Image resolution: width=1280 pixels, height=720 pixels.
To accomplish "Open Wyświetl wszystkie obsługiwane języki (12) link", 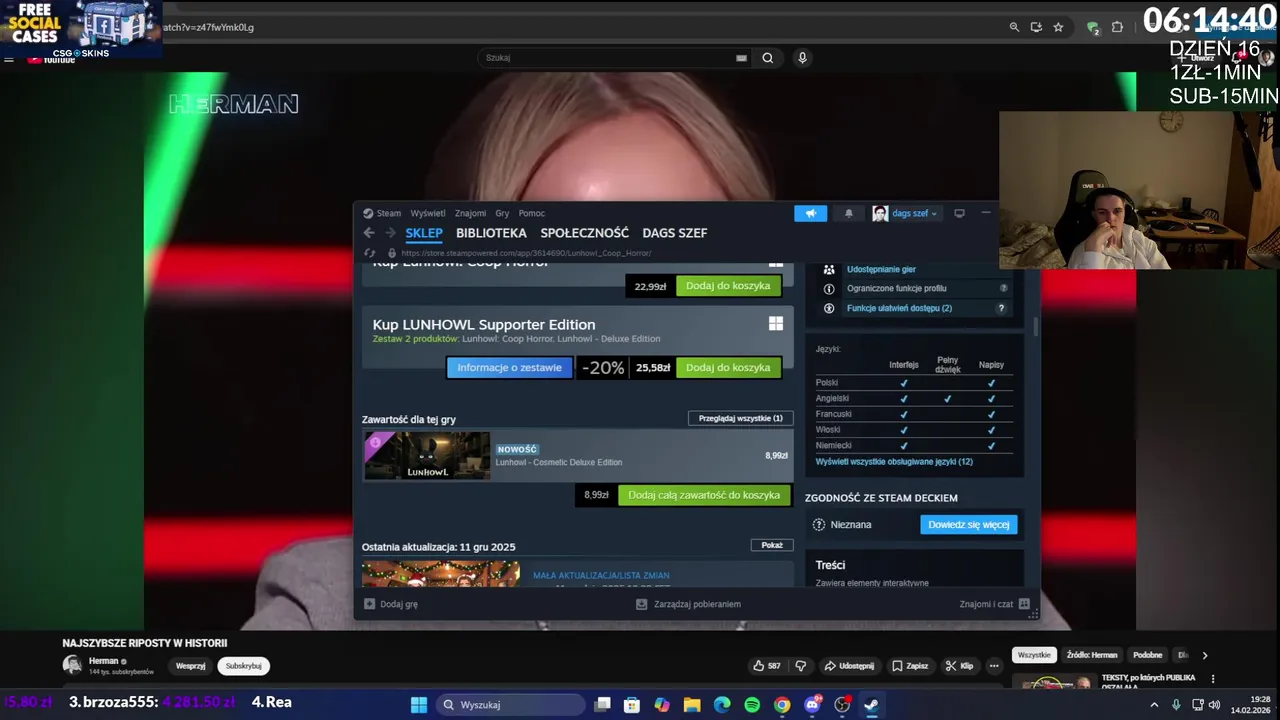I will pyautogui.click(x=894, y=462).
